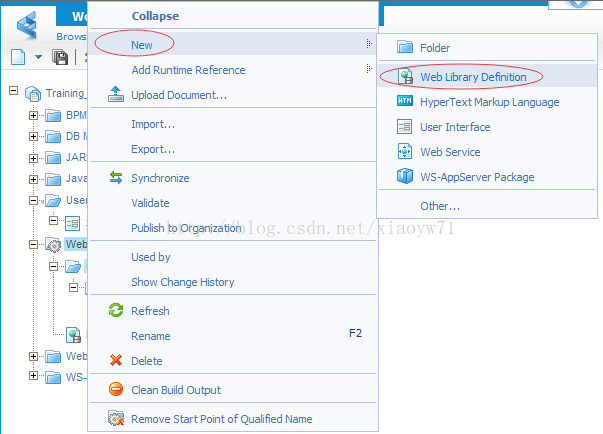Click the HTM icon

pos(405,101)
